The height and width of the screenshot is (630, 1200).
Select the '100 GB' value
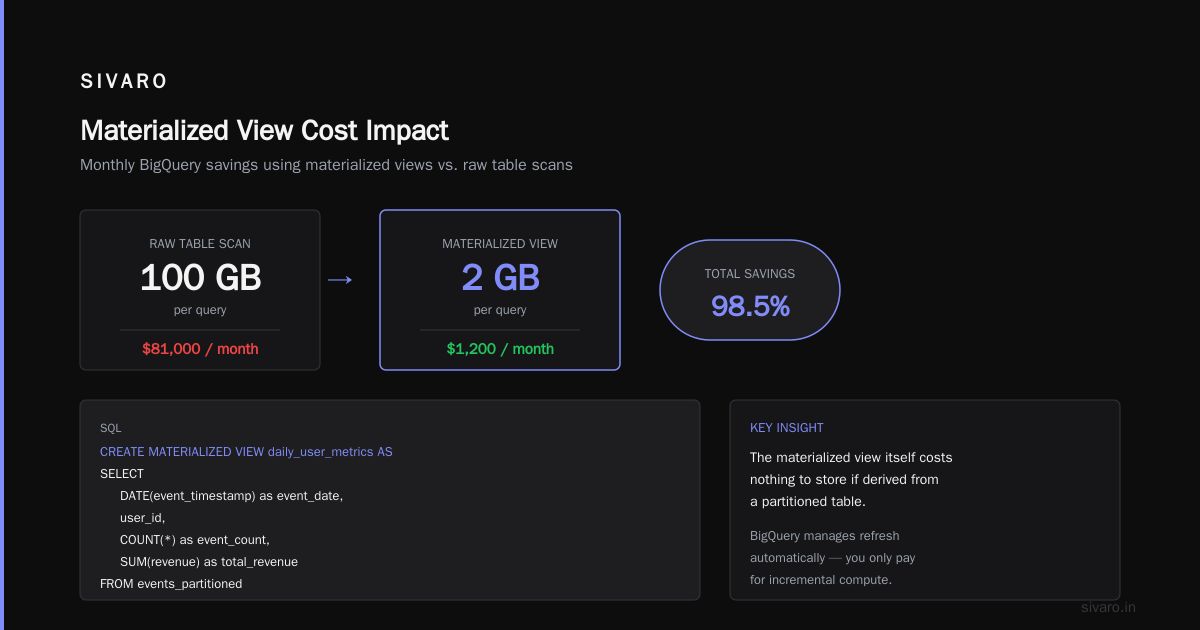click(x=200, y=277)
